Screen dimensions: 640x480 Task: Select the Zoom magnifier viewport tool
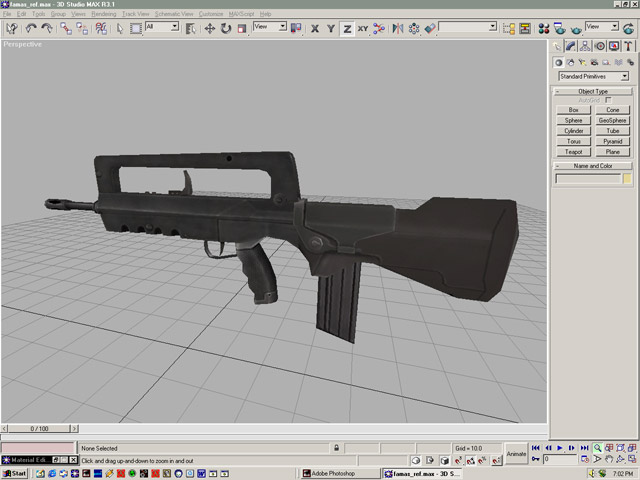coord(597,448)
